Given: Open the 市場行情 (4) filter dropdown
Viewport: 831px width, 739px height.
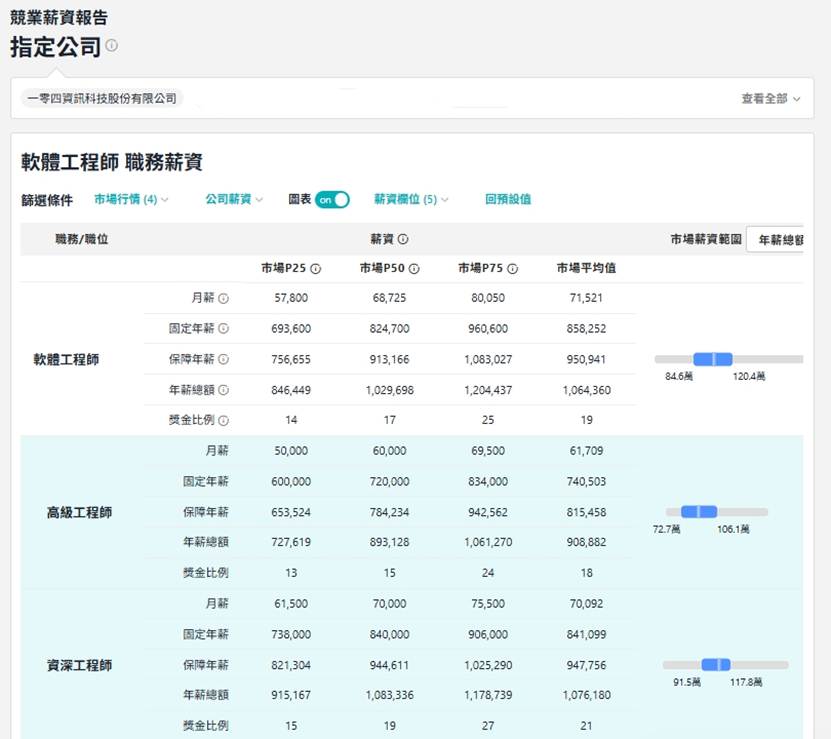Looking at the screenshot, I should point(131,199).
